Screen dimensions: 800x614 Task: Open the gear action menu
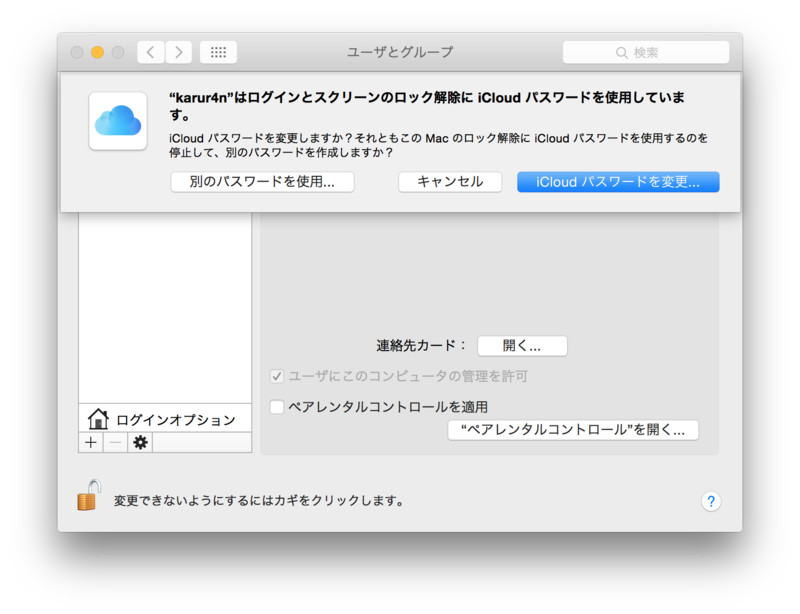coord(140,443)
